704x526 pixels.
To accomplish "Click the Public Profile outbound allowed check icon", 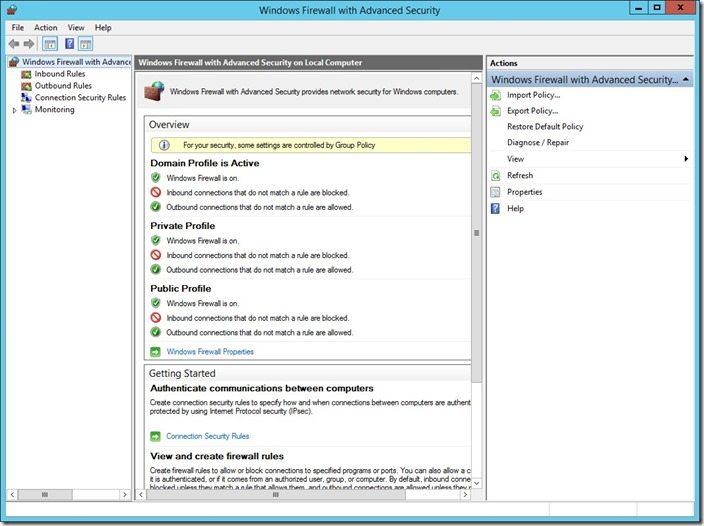I will 156,332.
